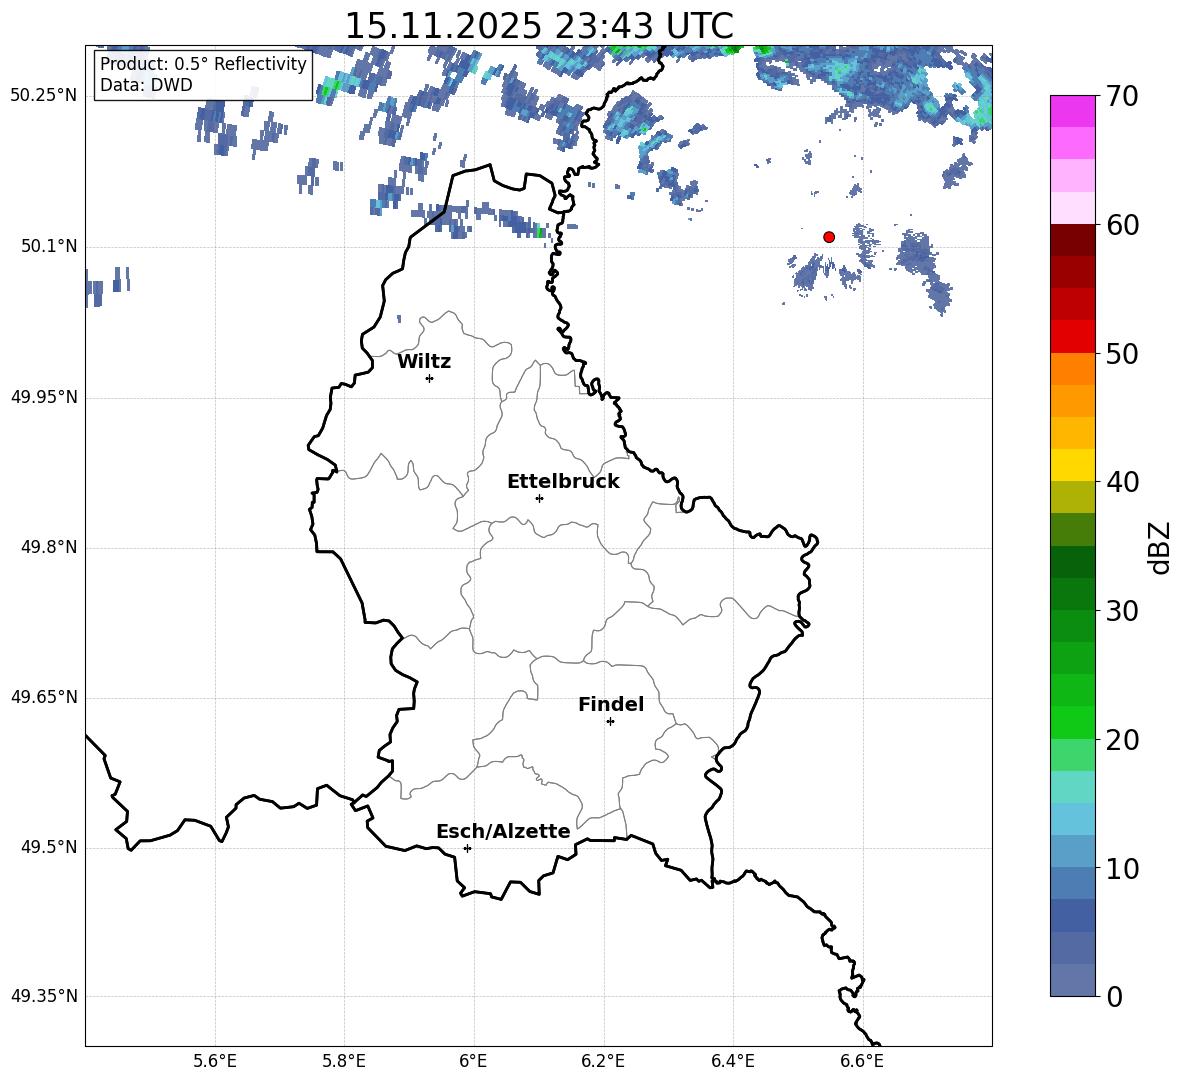Click the Data: DWD text

(x=146, y=85)
